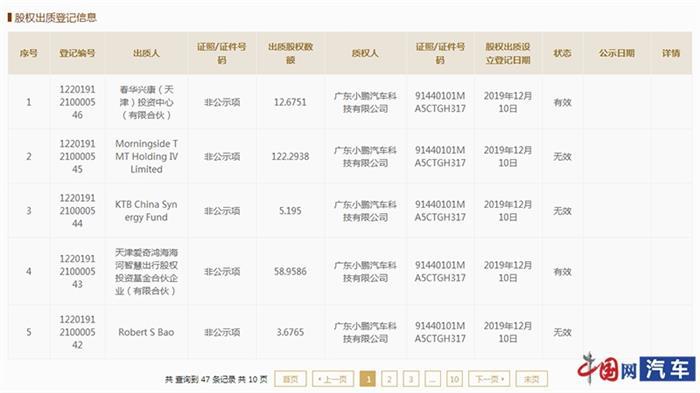
Task: Click registration number ending in 44
Action: point(77,211)
